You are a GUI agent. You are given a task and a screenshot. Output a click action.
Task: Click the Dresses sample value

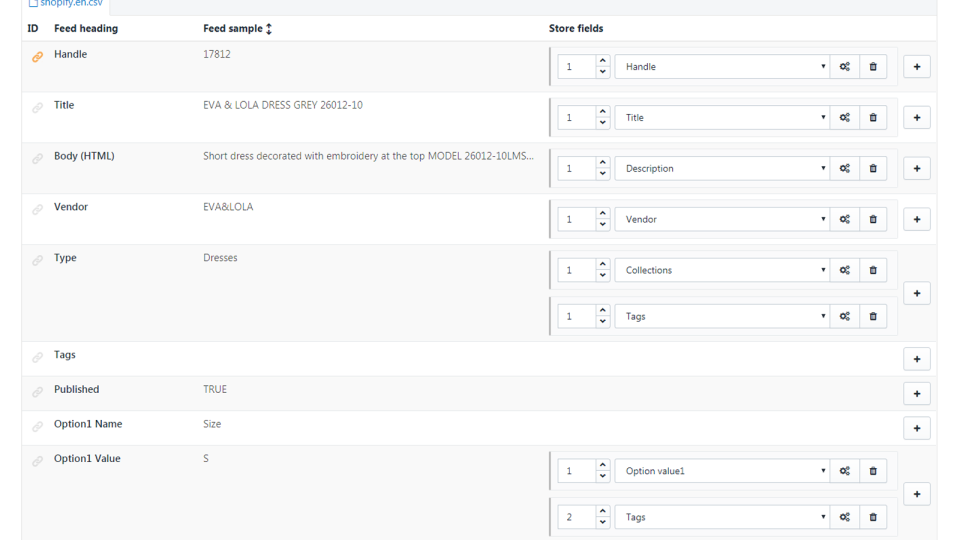pos(220,258)
